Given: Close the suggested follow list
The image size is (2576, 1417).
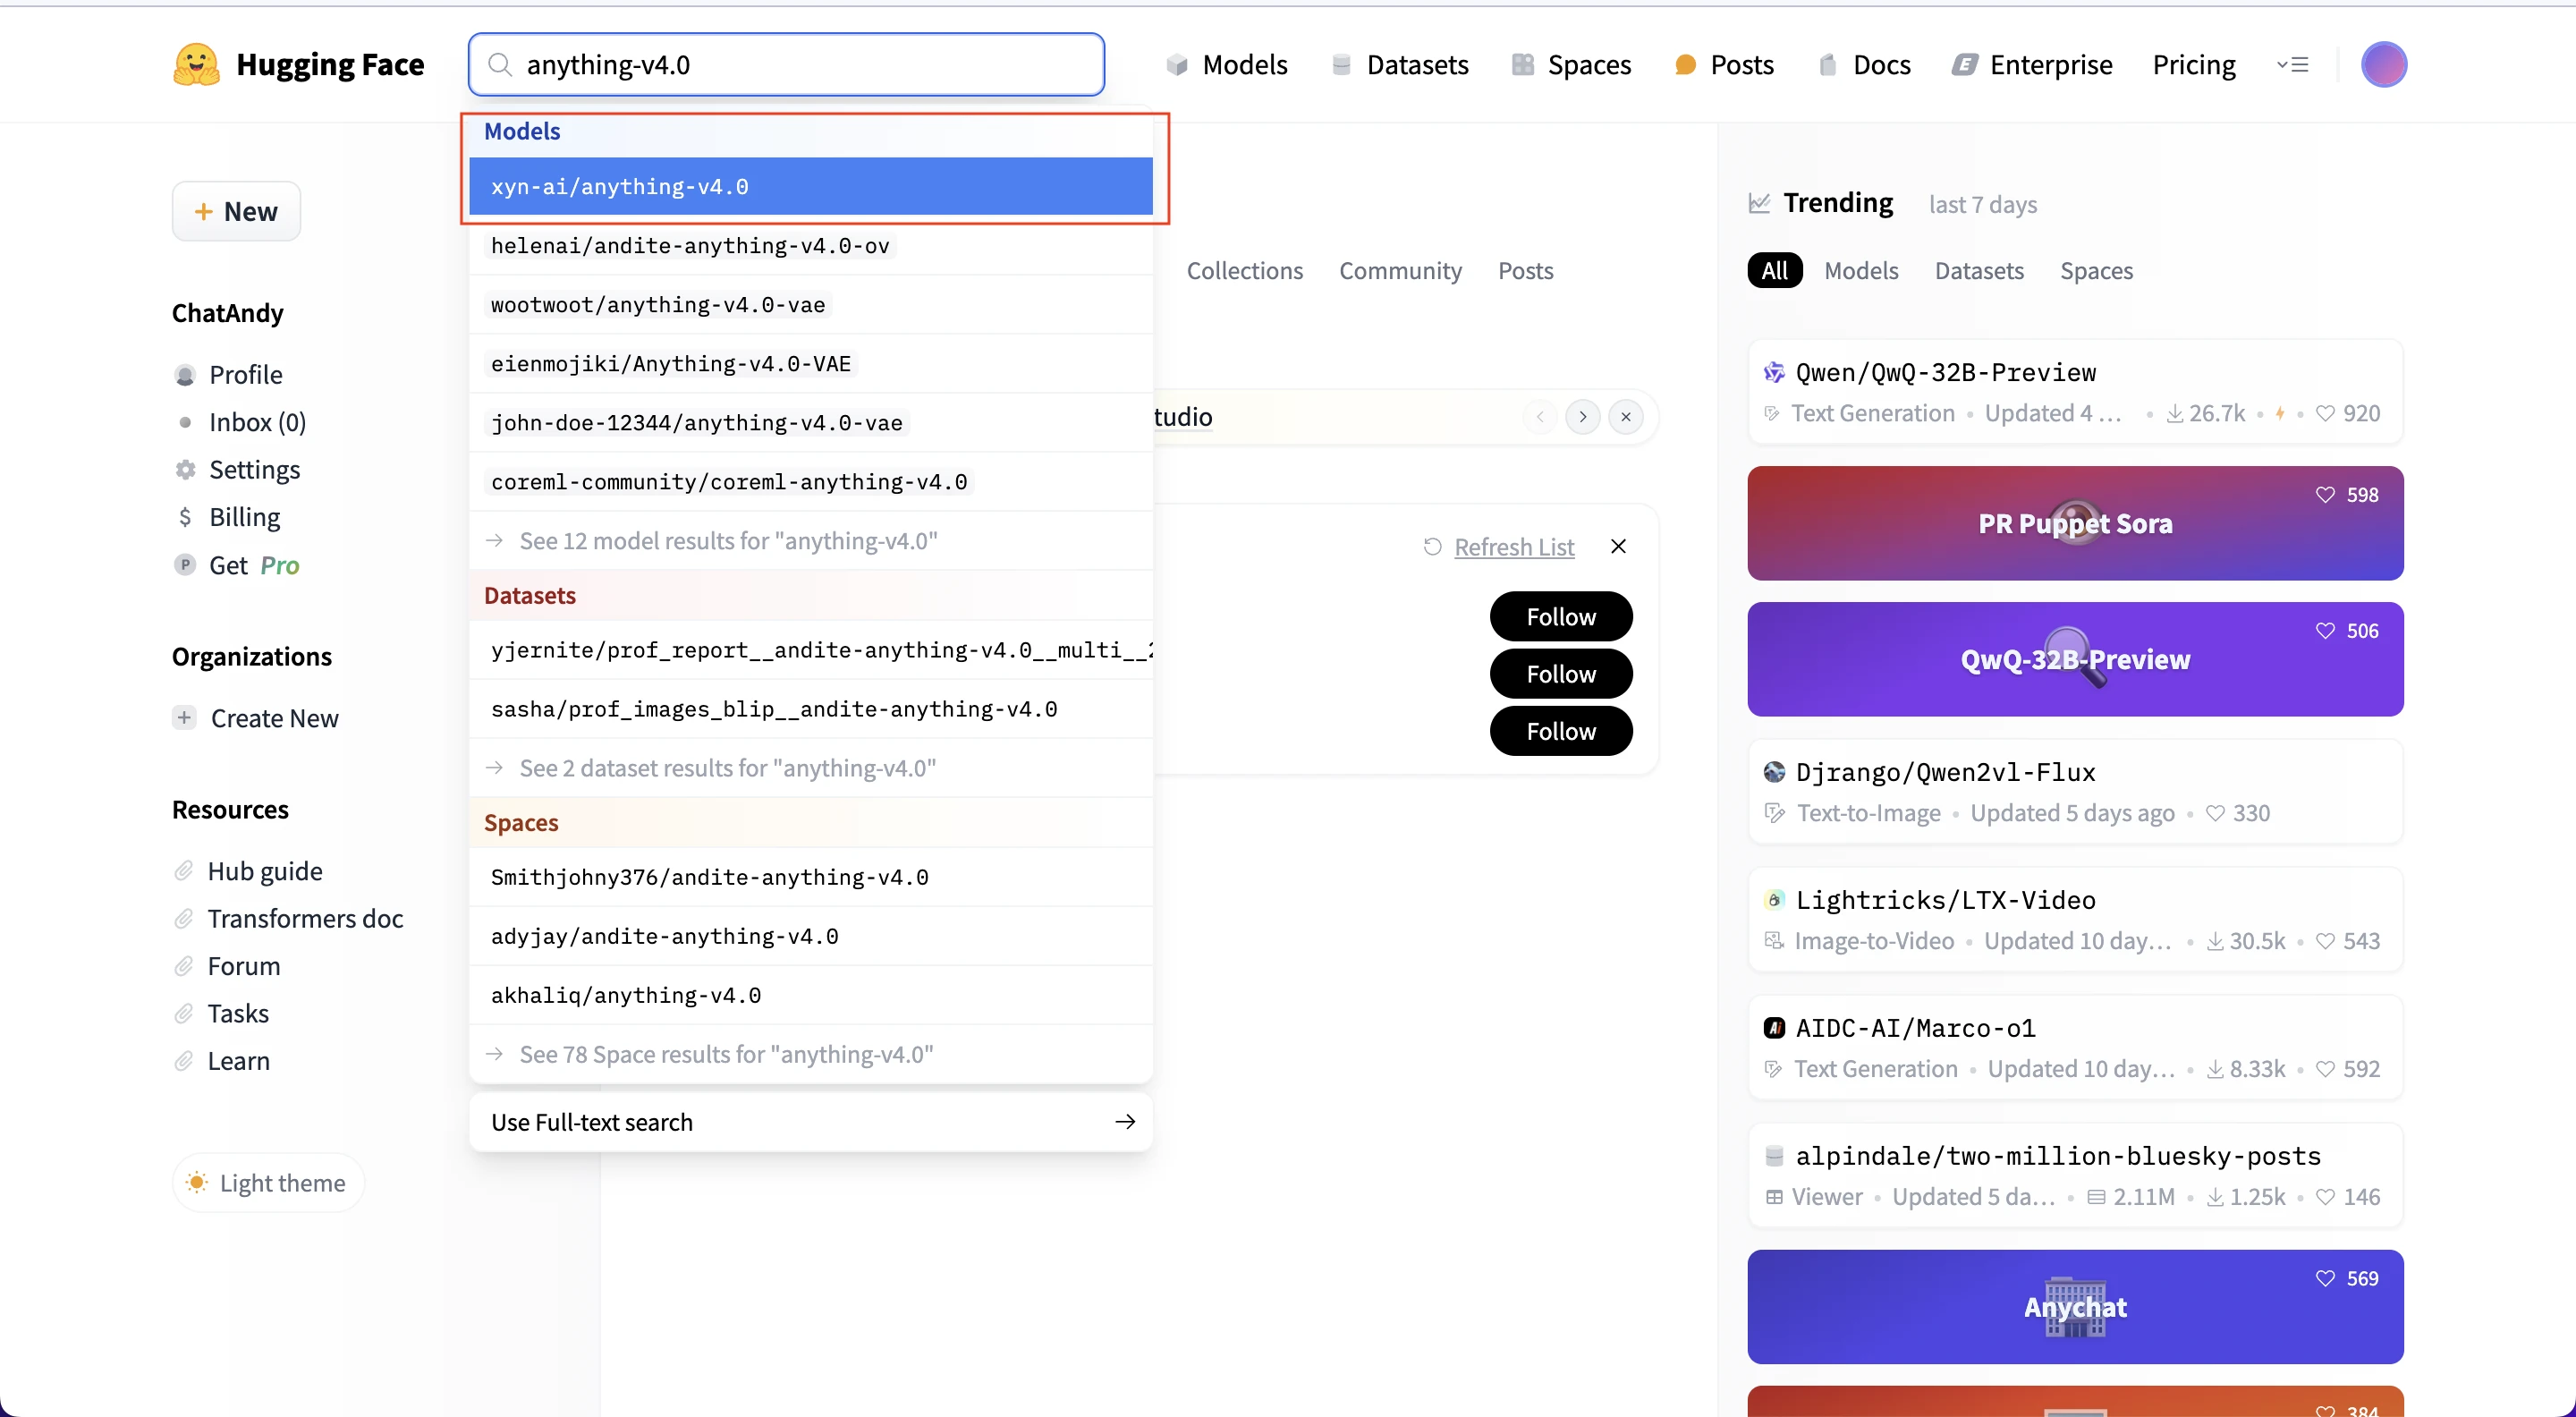Looking at the screenshot, I should coord(1618,546).
